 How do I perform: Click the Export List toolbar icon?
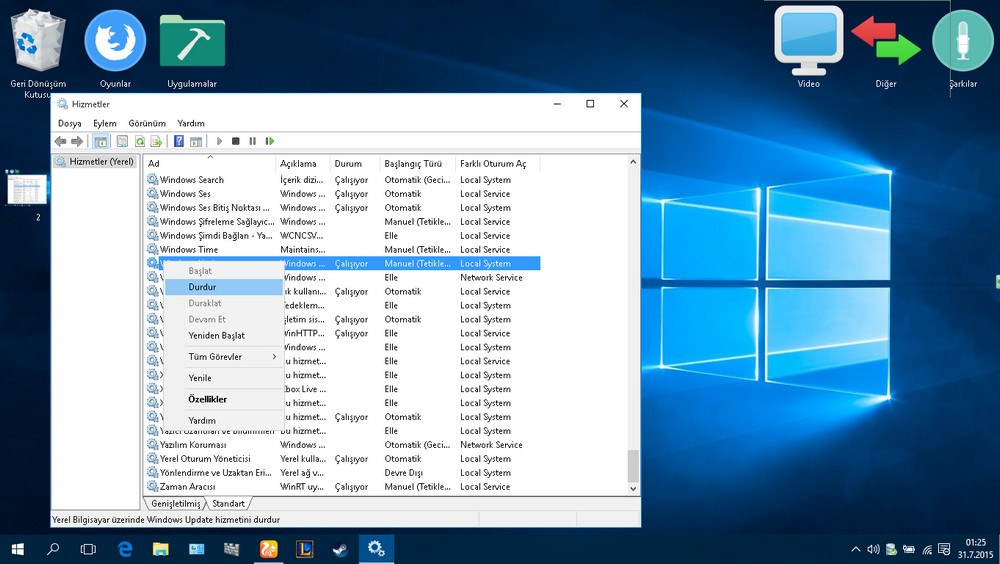pyautogui.click(x=156, y=141)
